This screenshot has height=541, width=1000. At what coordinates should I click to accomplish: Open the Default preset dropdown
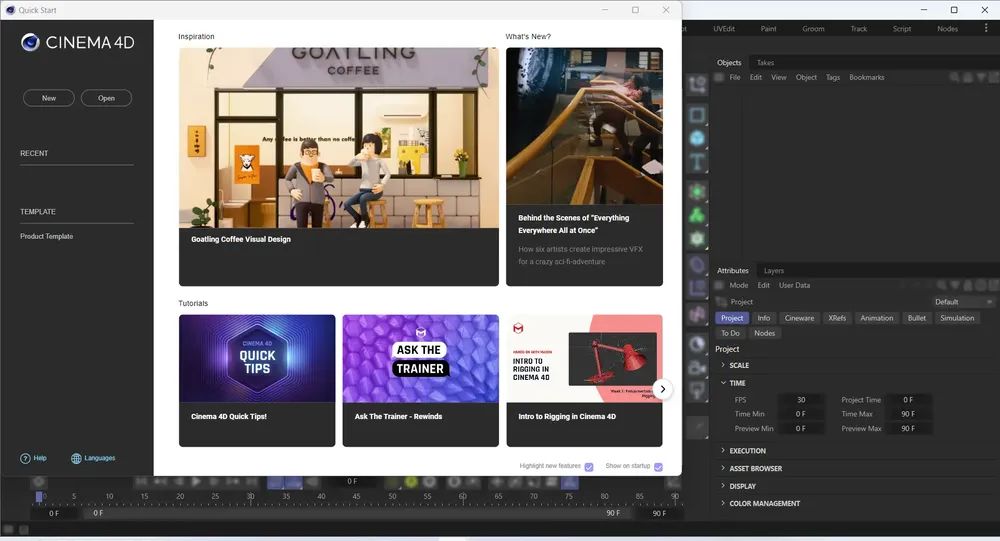(x=962, y=302)
